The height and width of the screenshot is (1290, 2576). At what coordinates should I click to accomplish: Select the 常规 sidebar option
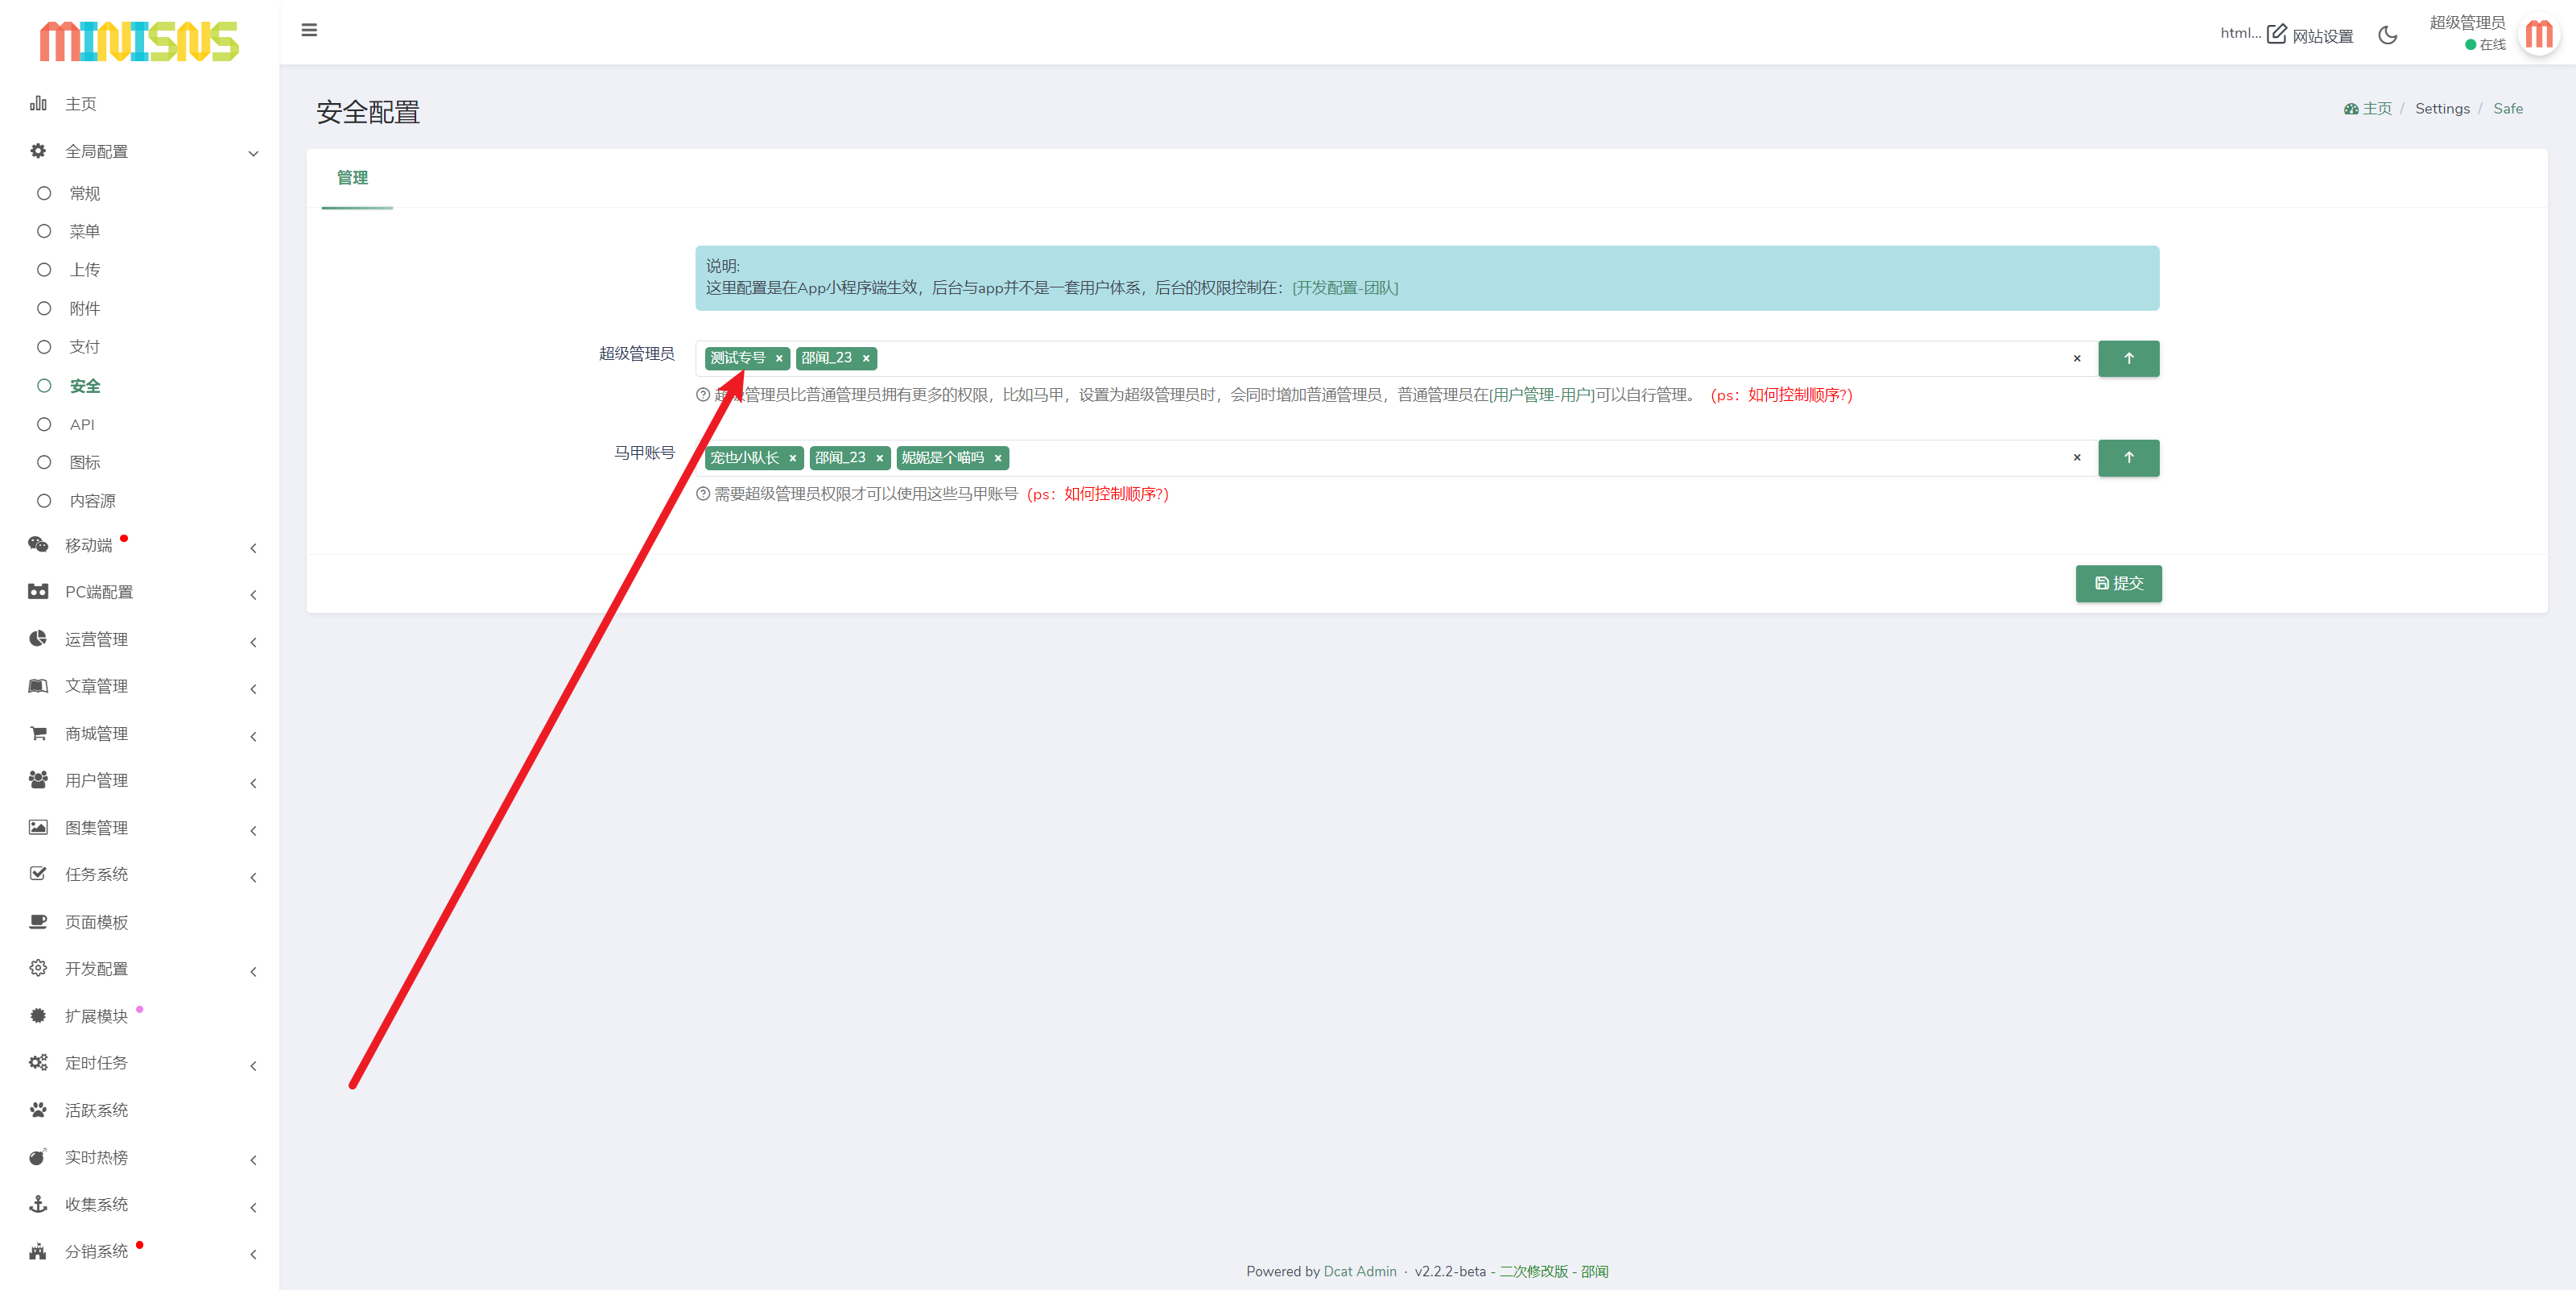85,193
